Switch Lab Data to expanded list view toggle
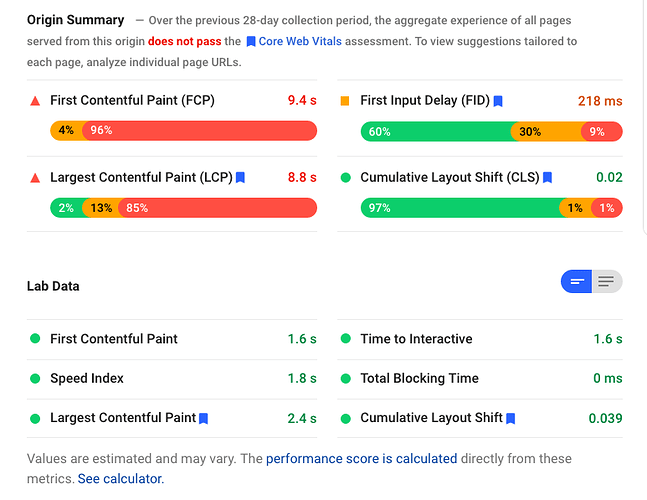 click(x=607, y=282)
